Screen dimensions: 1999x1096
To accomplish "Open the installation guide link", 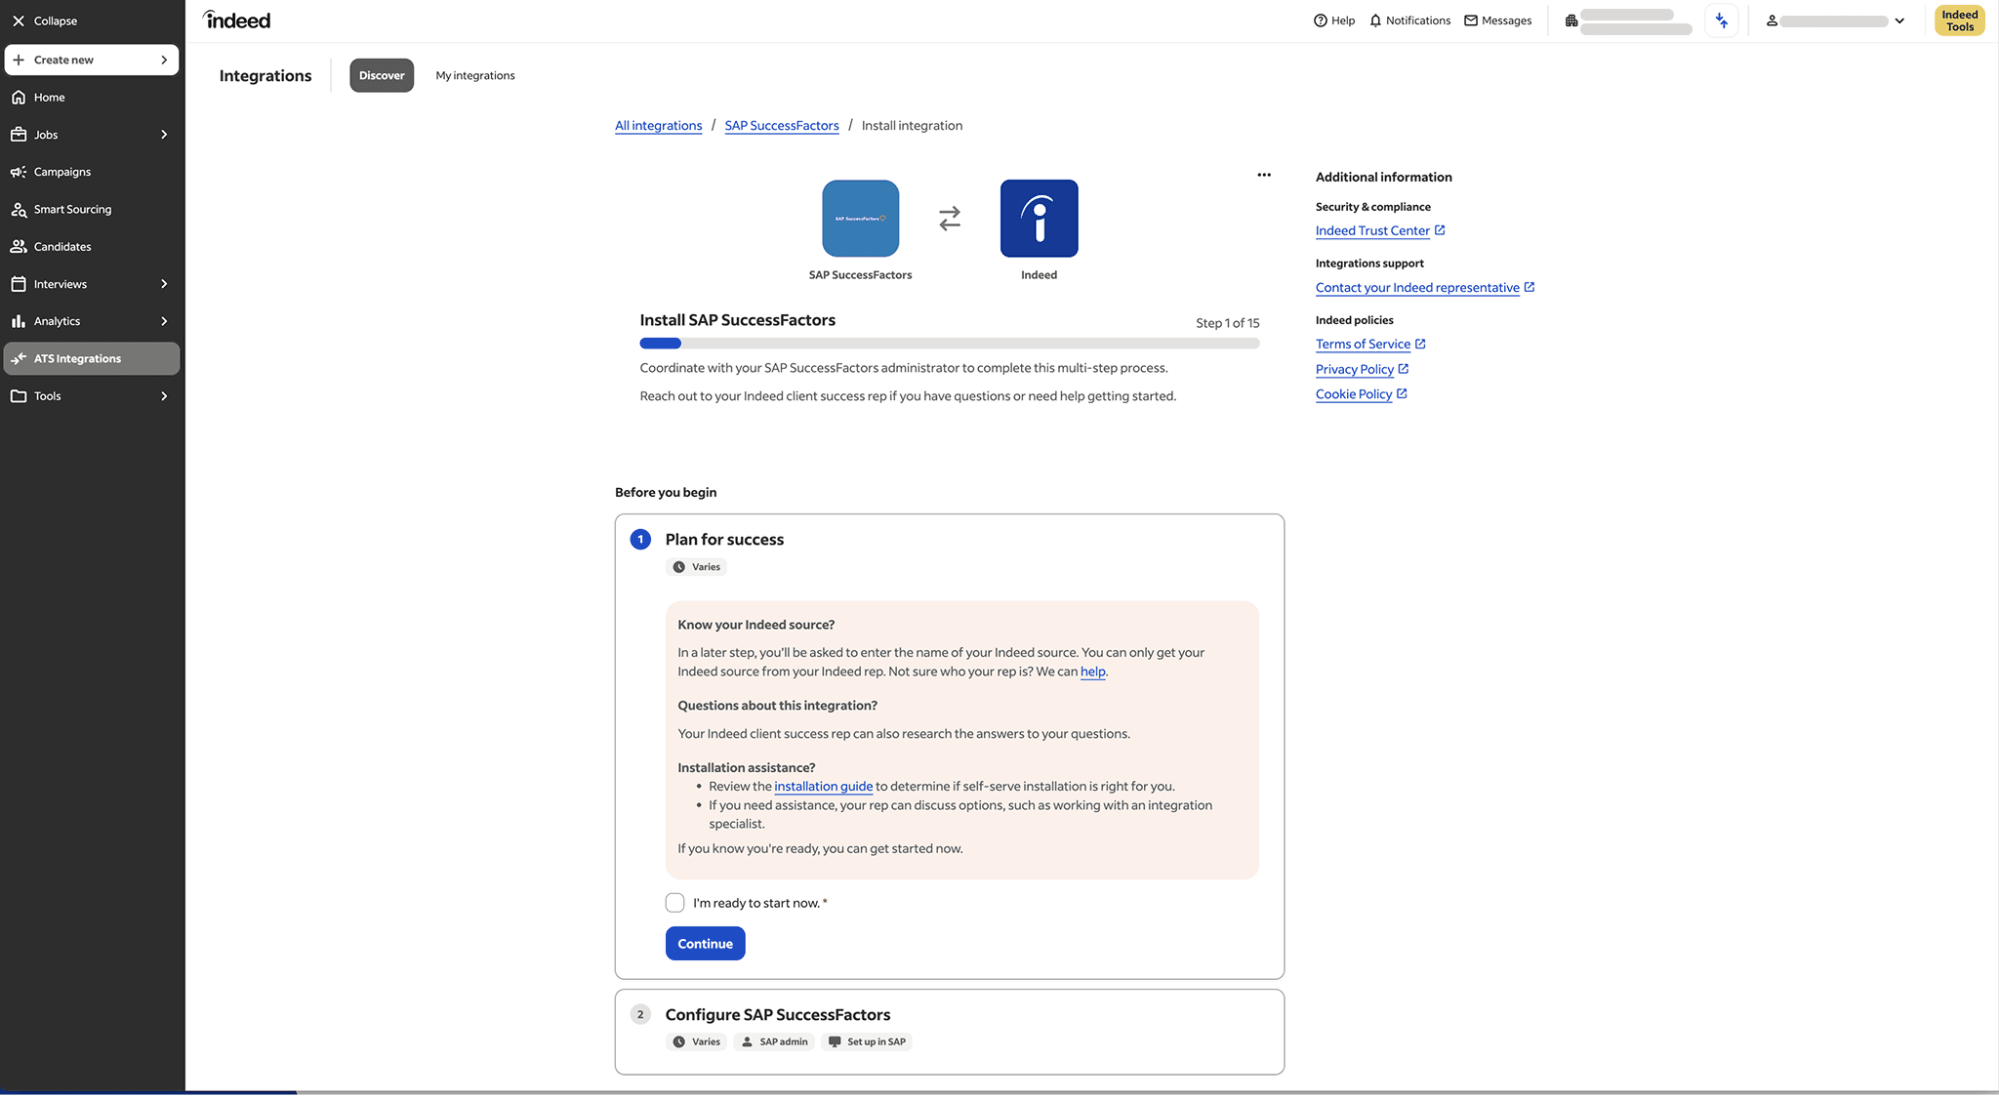I will pos(823,786).
